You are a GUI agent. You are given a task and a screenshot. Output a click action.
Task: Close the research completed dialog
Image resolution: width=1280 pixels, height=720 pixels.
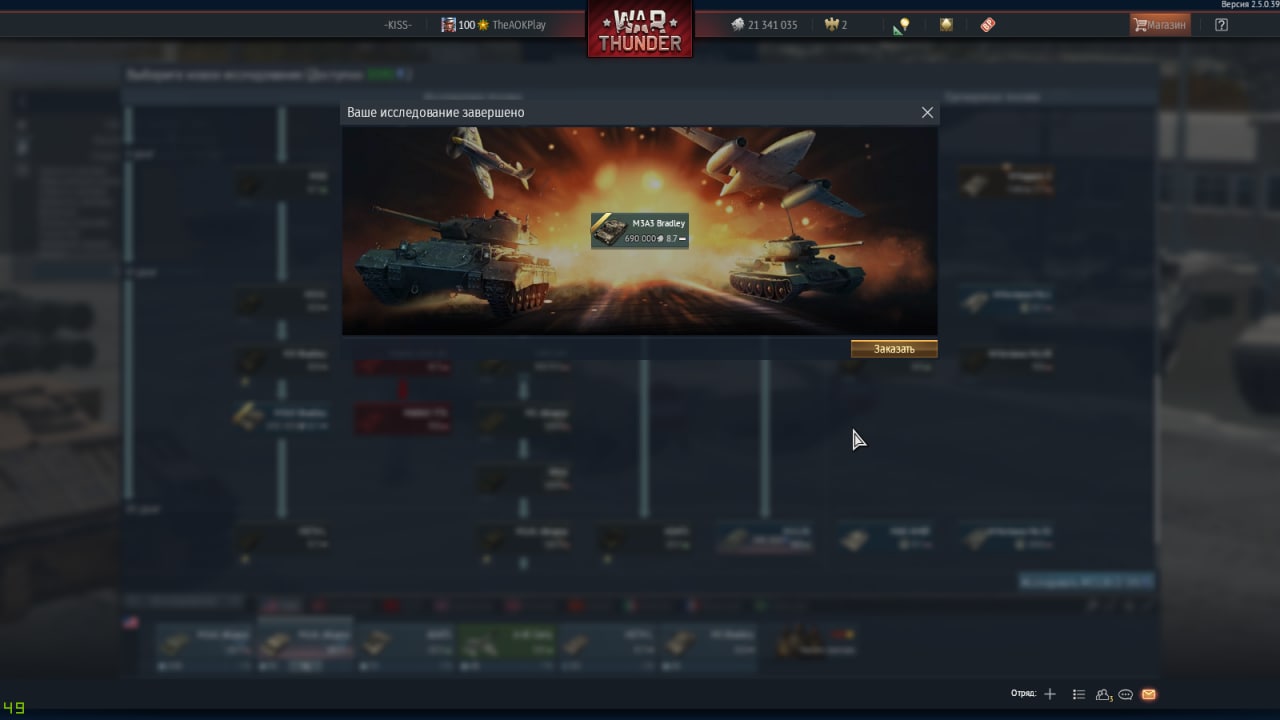point(927,113)
